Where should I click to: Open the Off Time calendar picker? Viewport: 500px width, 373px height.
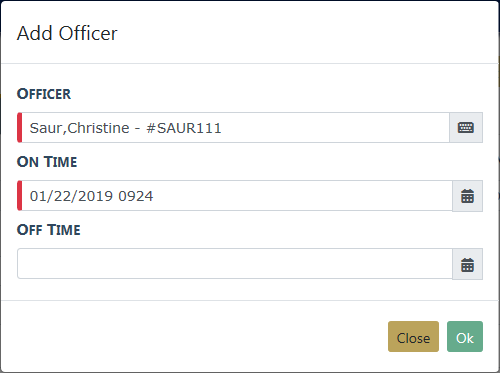pyautogui.click(x=467, y=264)
